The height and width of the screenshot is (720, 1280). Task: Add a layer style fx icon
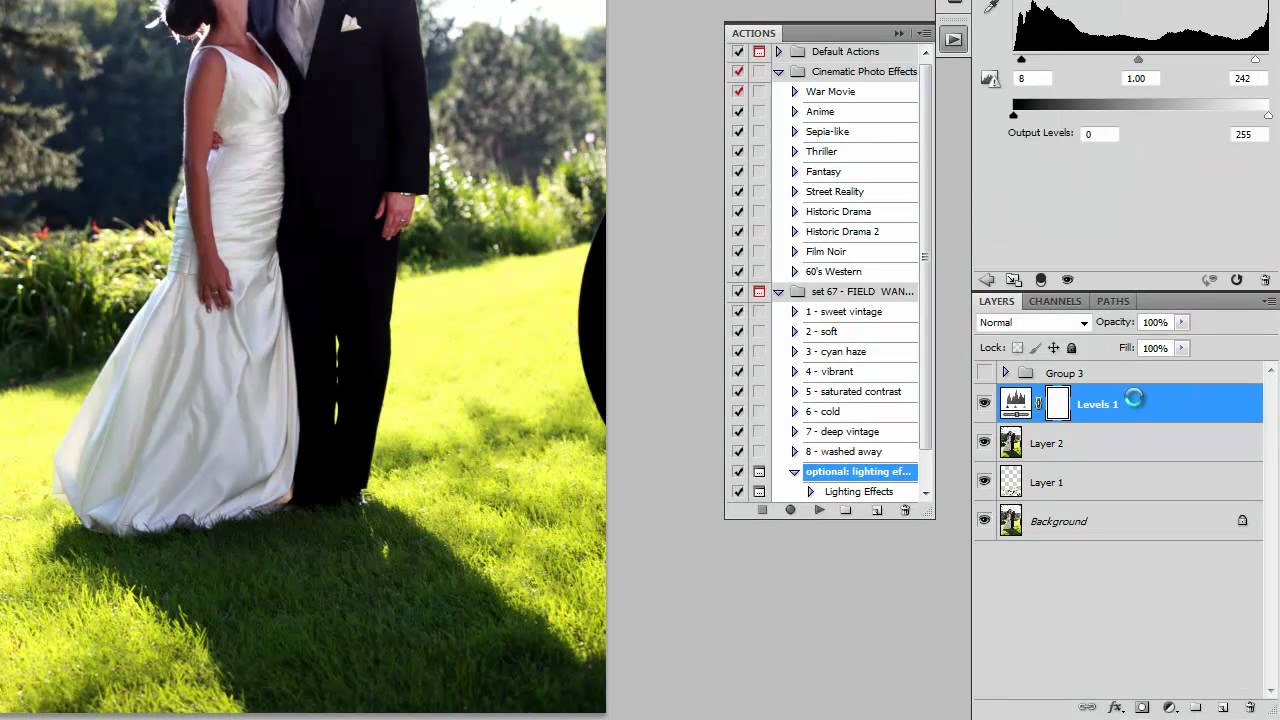tap(1116, 707)
